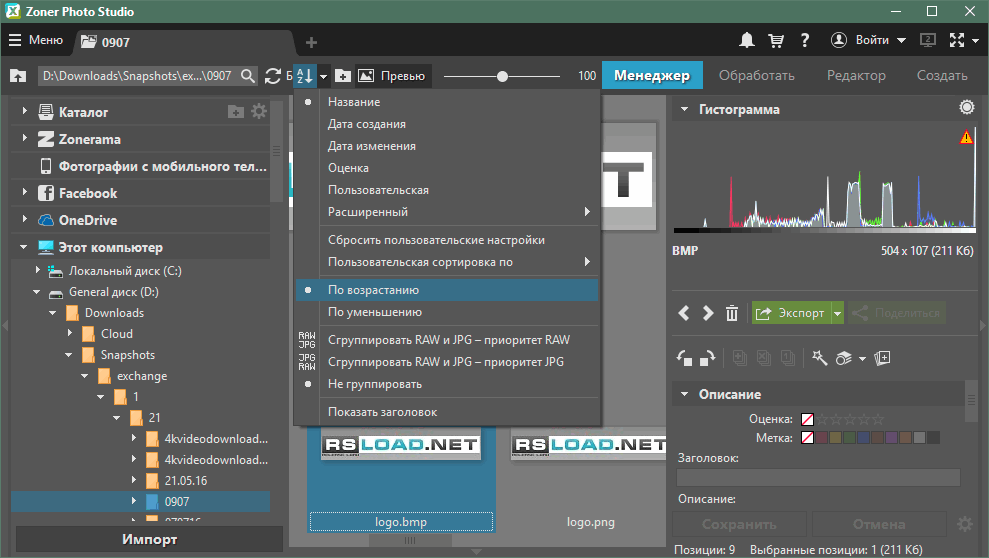
Task: Add catalog folder icon next to Каталог
Action: click(x=235, y=112)
